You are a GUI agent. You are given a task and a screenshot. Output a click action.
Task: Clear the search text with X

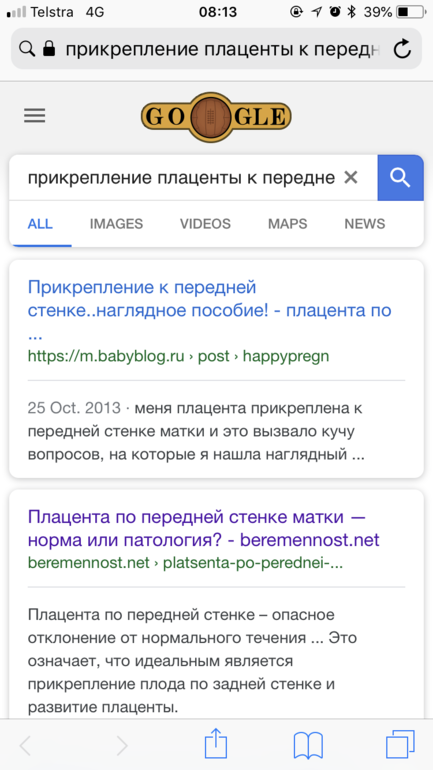coord(351,177)
